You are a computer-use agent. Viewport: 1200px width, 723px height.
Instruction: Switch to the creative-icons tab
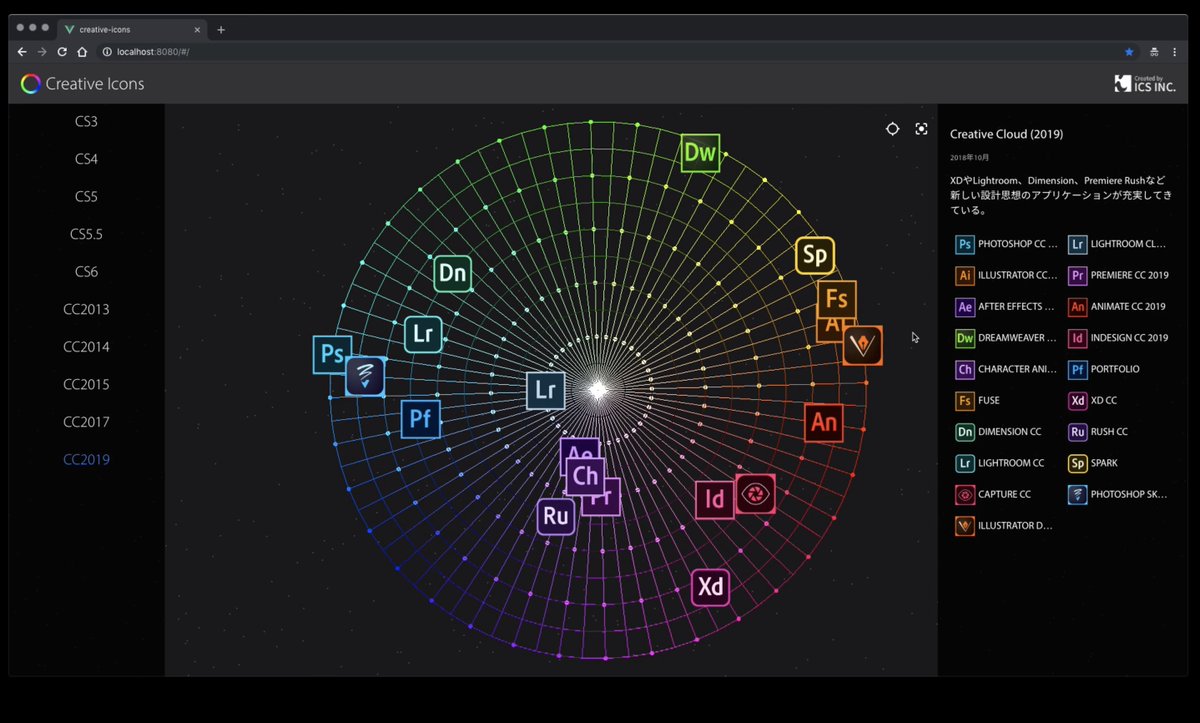click(132, 29)
